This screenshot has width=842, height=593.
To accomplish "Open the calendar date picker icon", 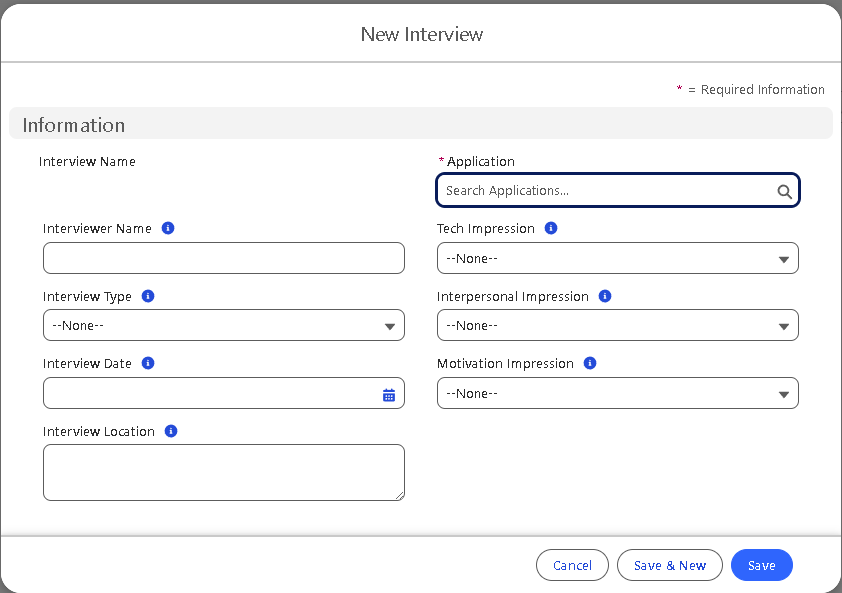I will (389, 395).
